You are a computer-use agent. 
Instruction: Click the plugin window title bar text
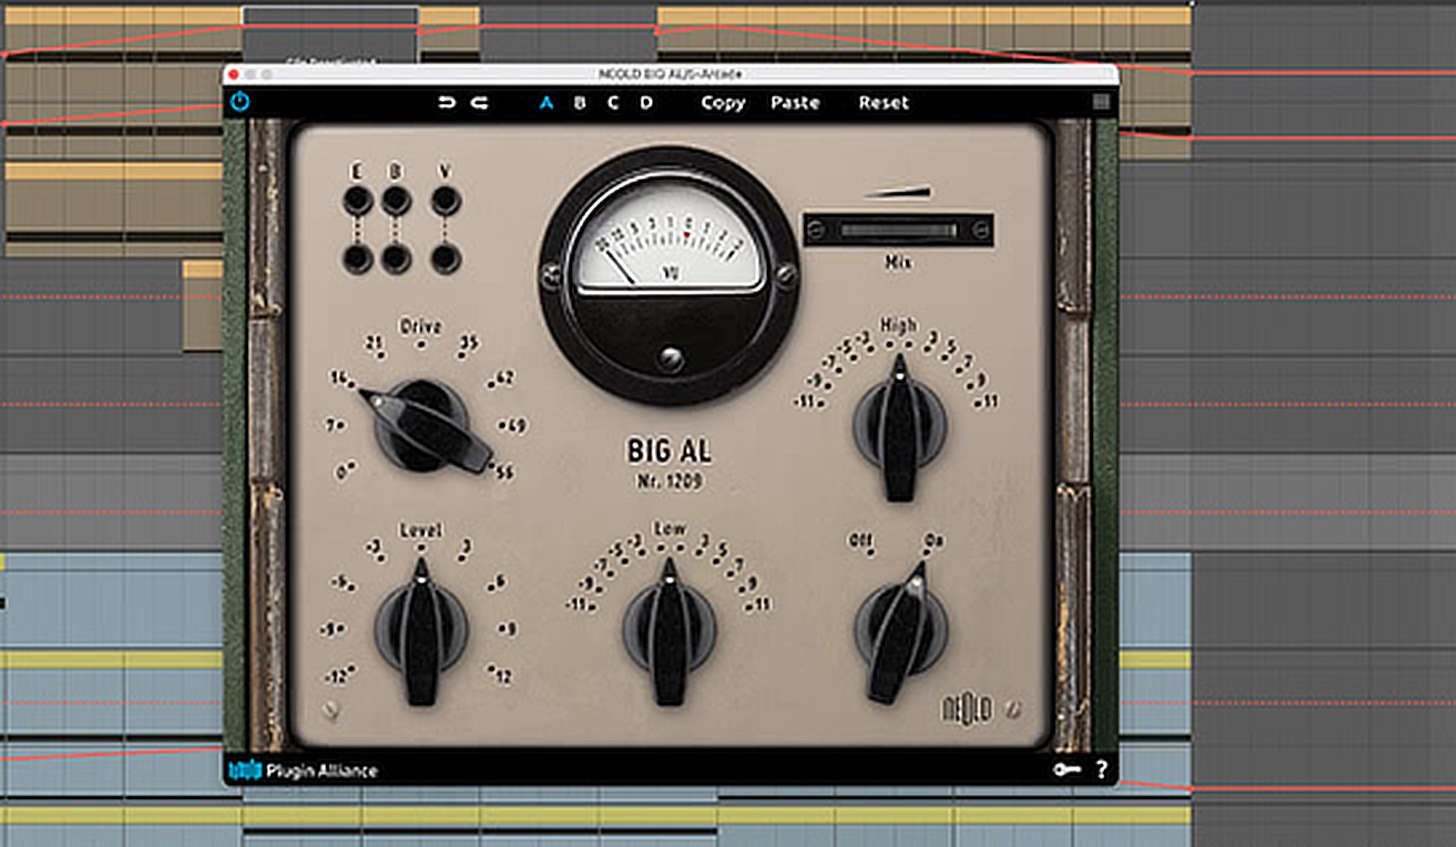coord(670,74)
